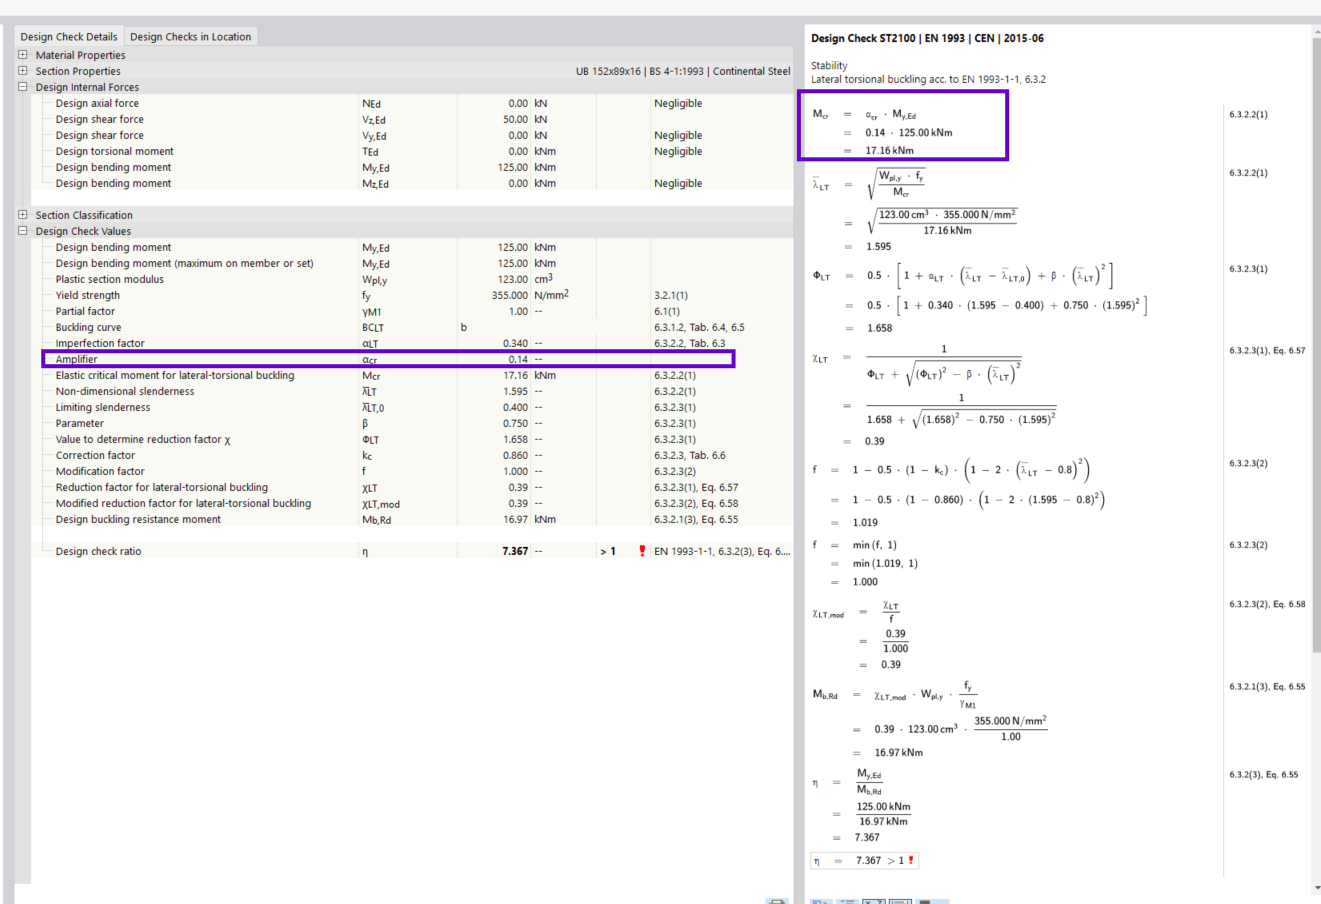This screenshot has width=1321, height=904.
Task: Click the Yield strength value 355.000
Action: coord(510,295)
